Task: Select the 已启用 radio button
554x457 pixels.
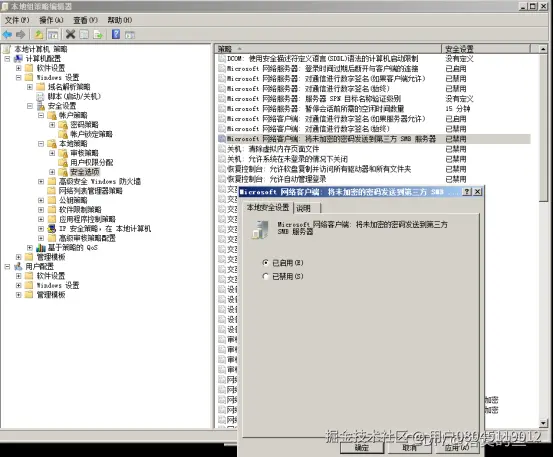Action: [266, 263]
